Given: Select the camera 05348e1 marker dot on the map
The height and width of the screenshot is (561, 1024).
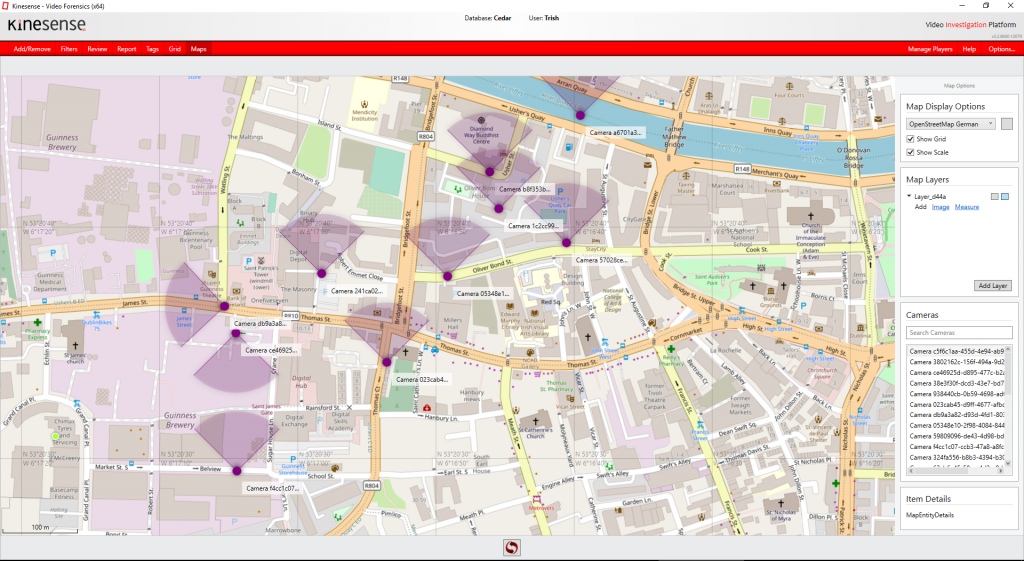Looking at the screenshot, I should point(447,276).
